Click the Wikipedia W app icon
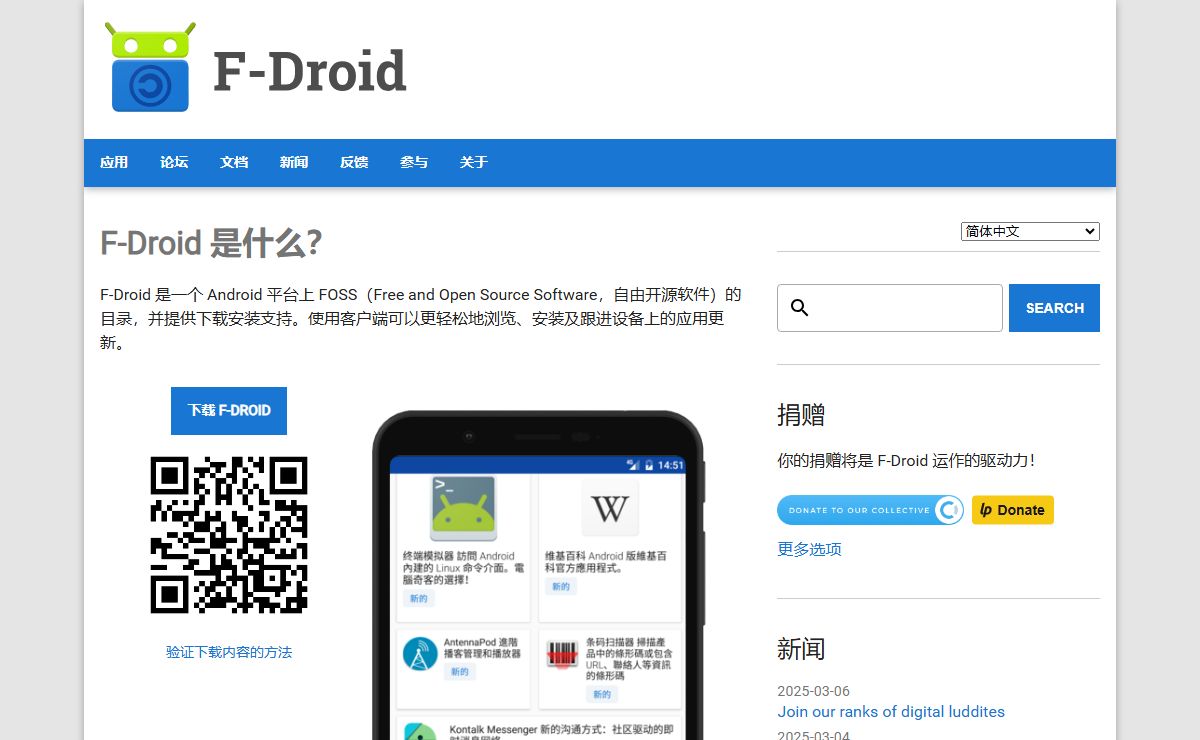Screen dimensions: 1200x740 (x=610, y=508)
